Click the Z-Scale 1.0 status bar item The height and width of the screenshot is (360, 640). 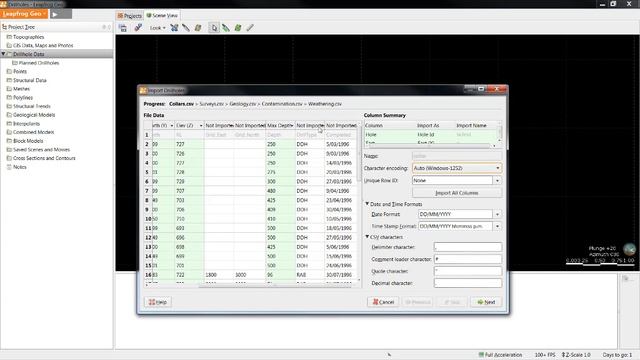pyautogui.click(x=576, y=355)
